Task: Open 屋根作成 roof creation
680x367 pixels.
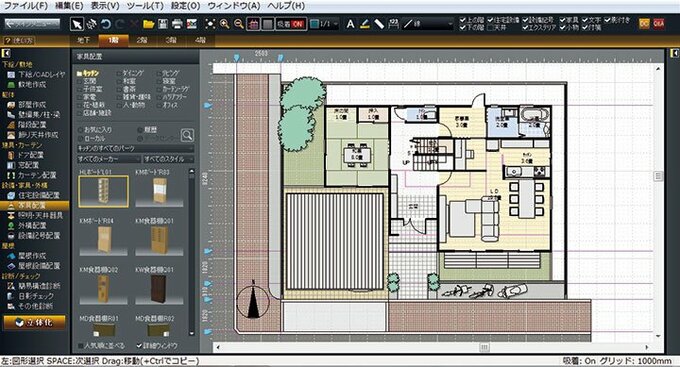Action: [x=27, y=256]
